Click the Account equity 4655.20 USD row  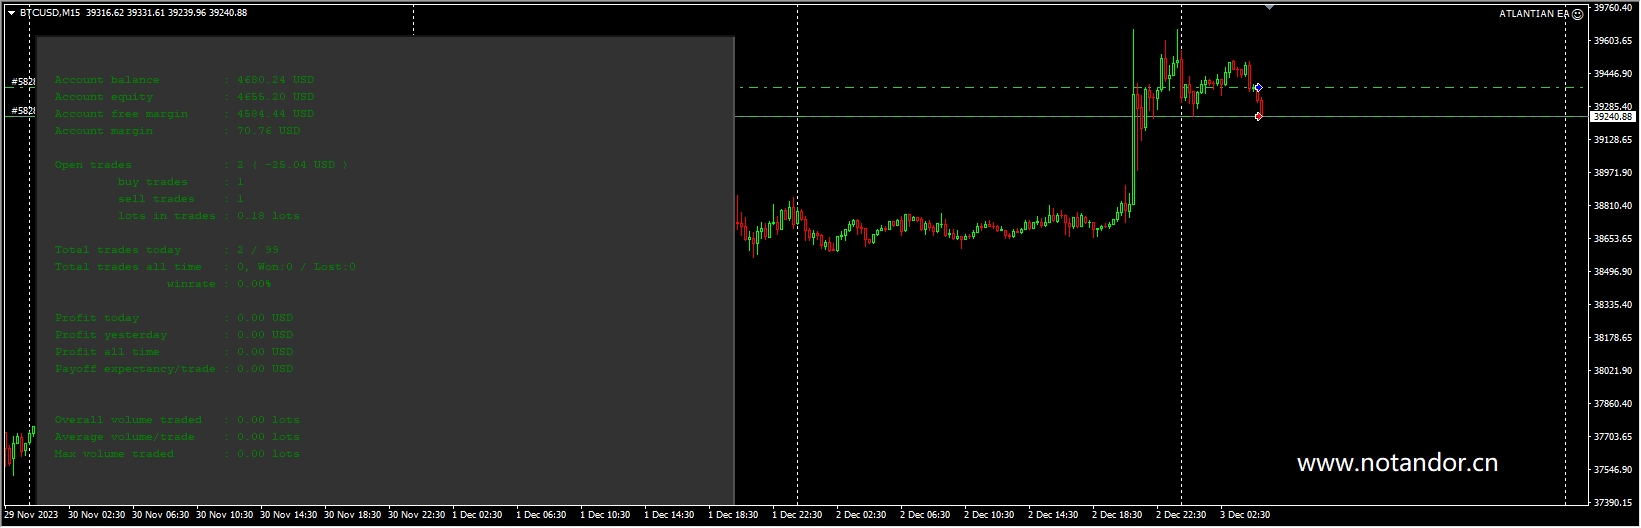click(x=184, y=97)
